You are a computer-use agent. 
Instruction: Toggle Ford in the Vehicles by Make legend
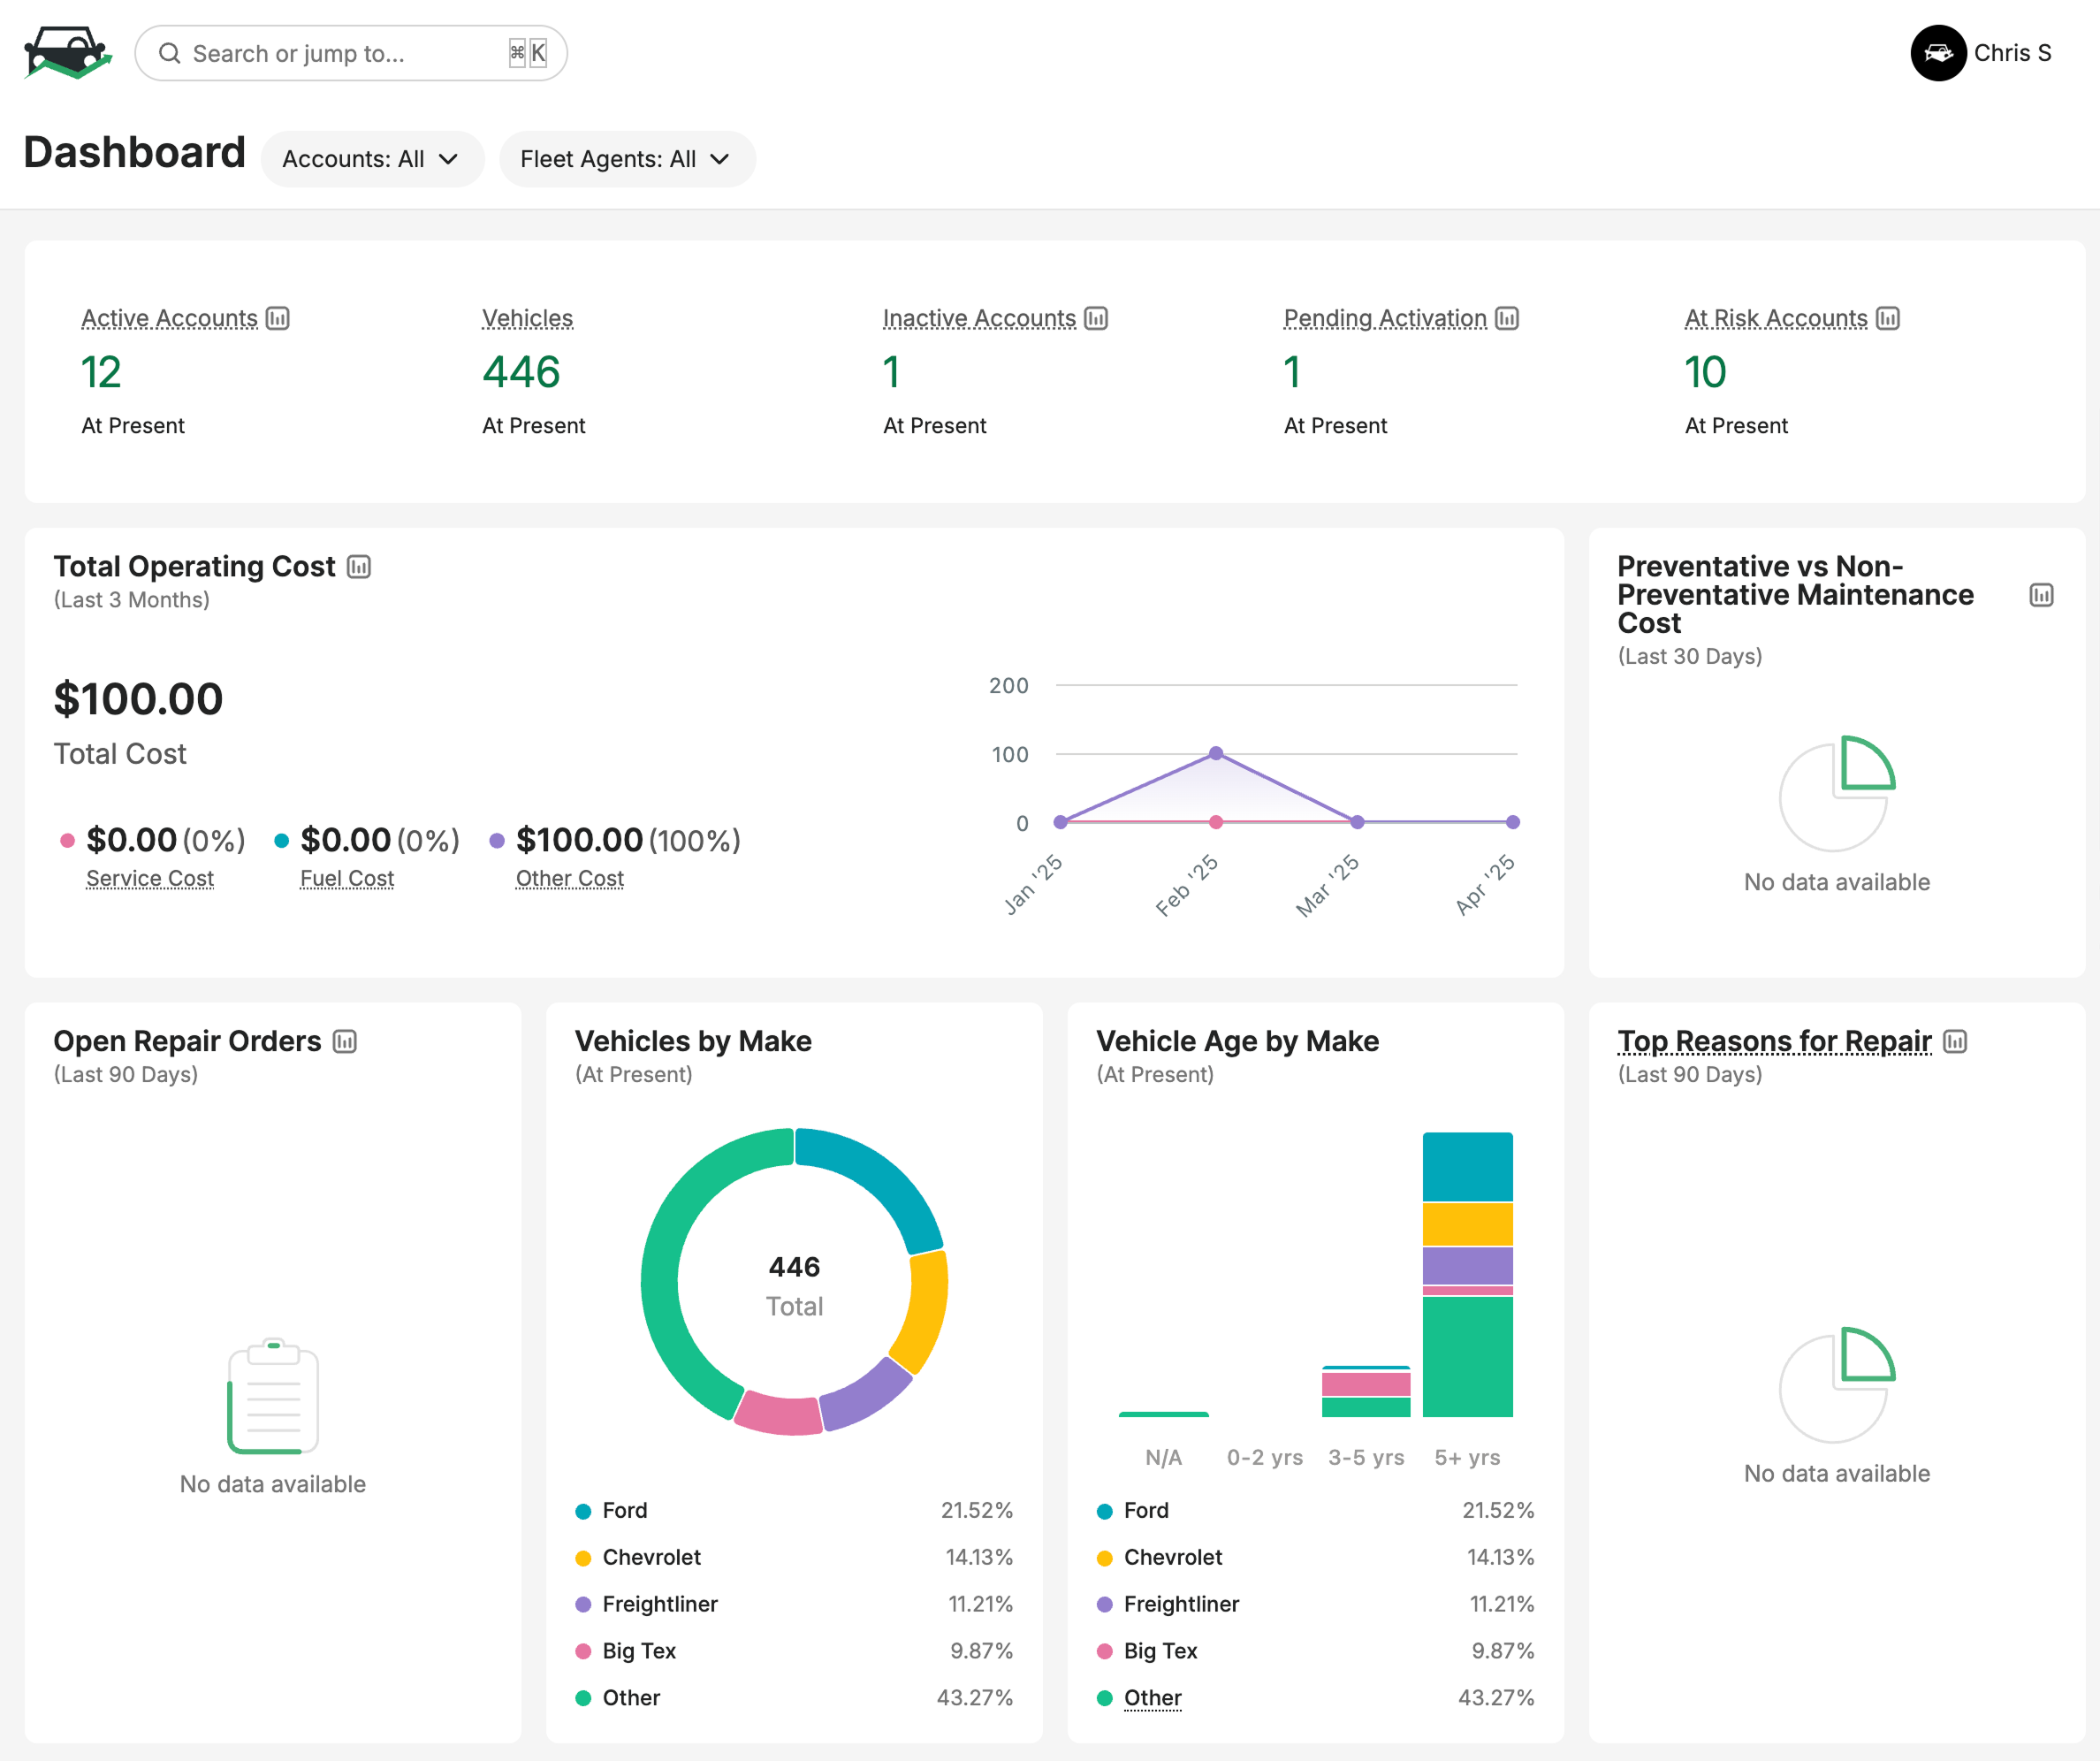[x=624, y=1510]
